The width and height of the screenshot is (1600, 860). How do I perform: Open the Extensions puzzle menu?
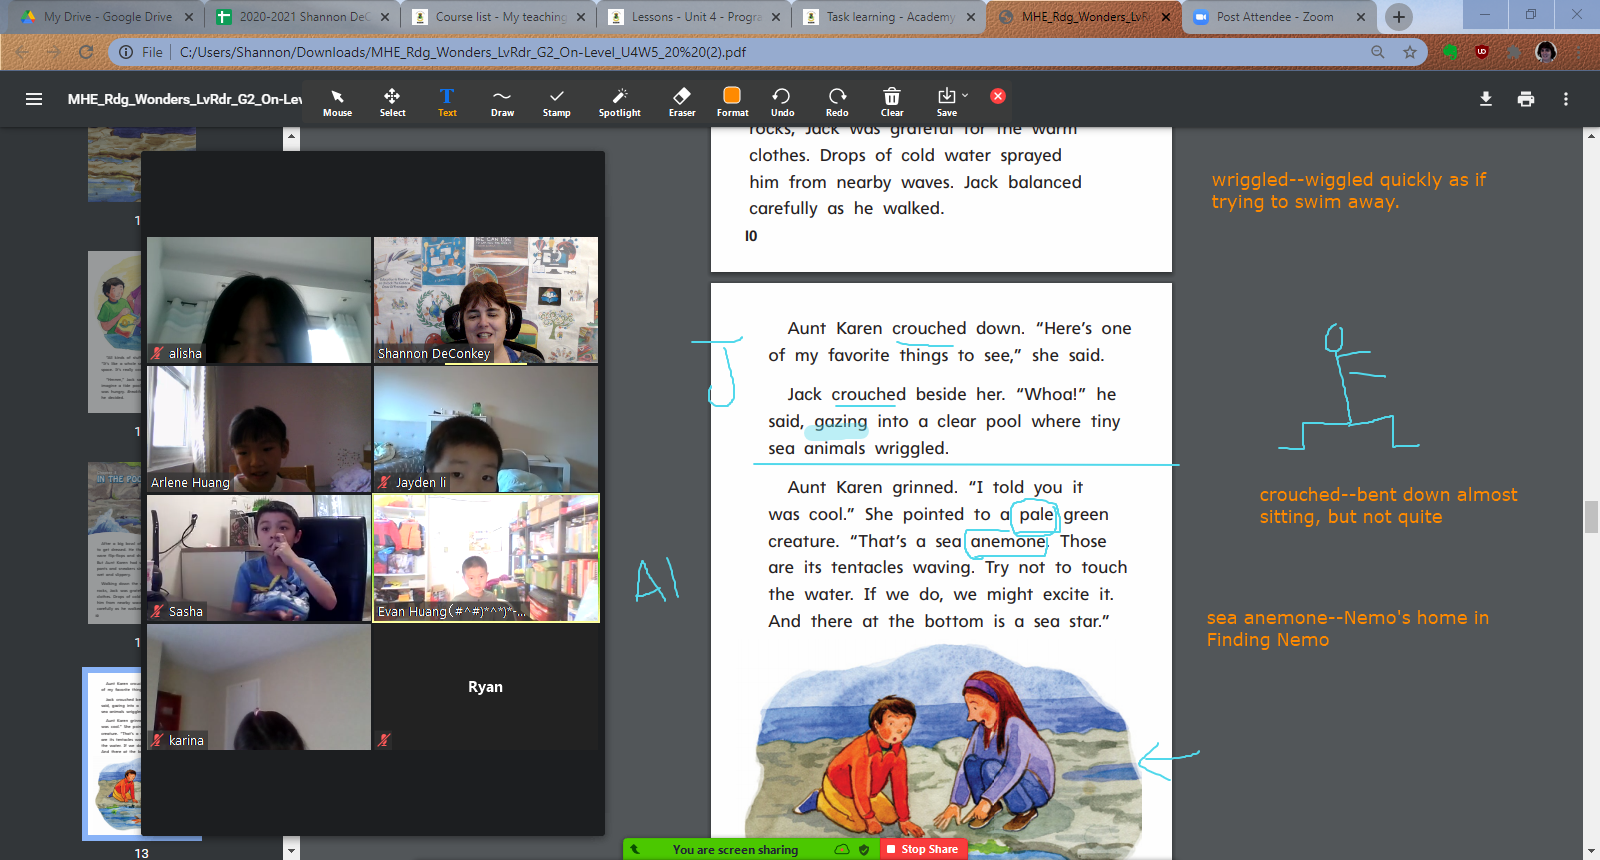tap(1514, 52)
